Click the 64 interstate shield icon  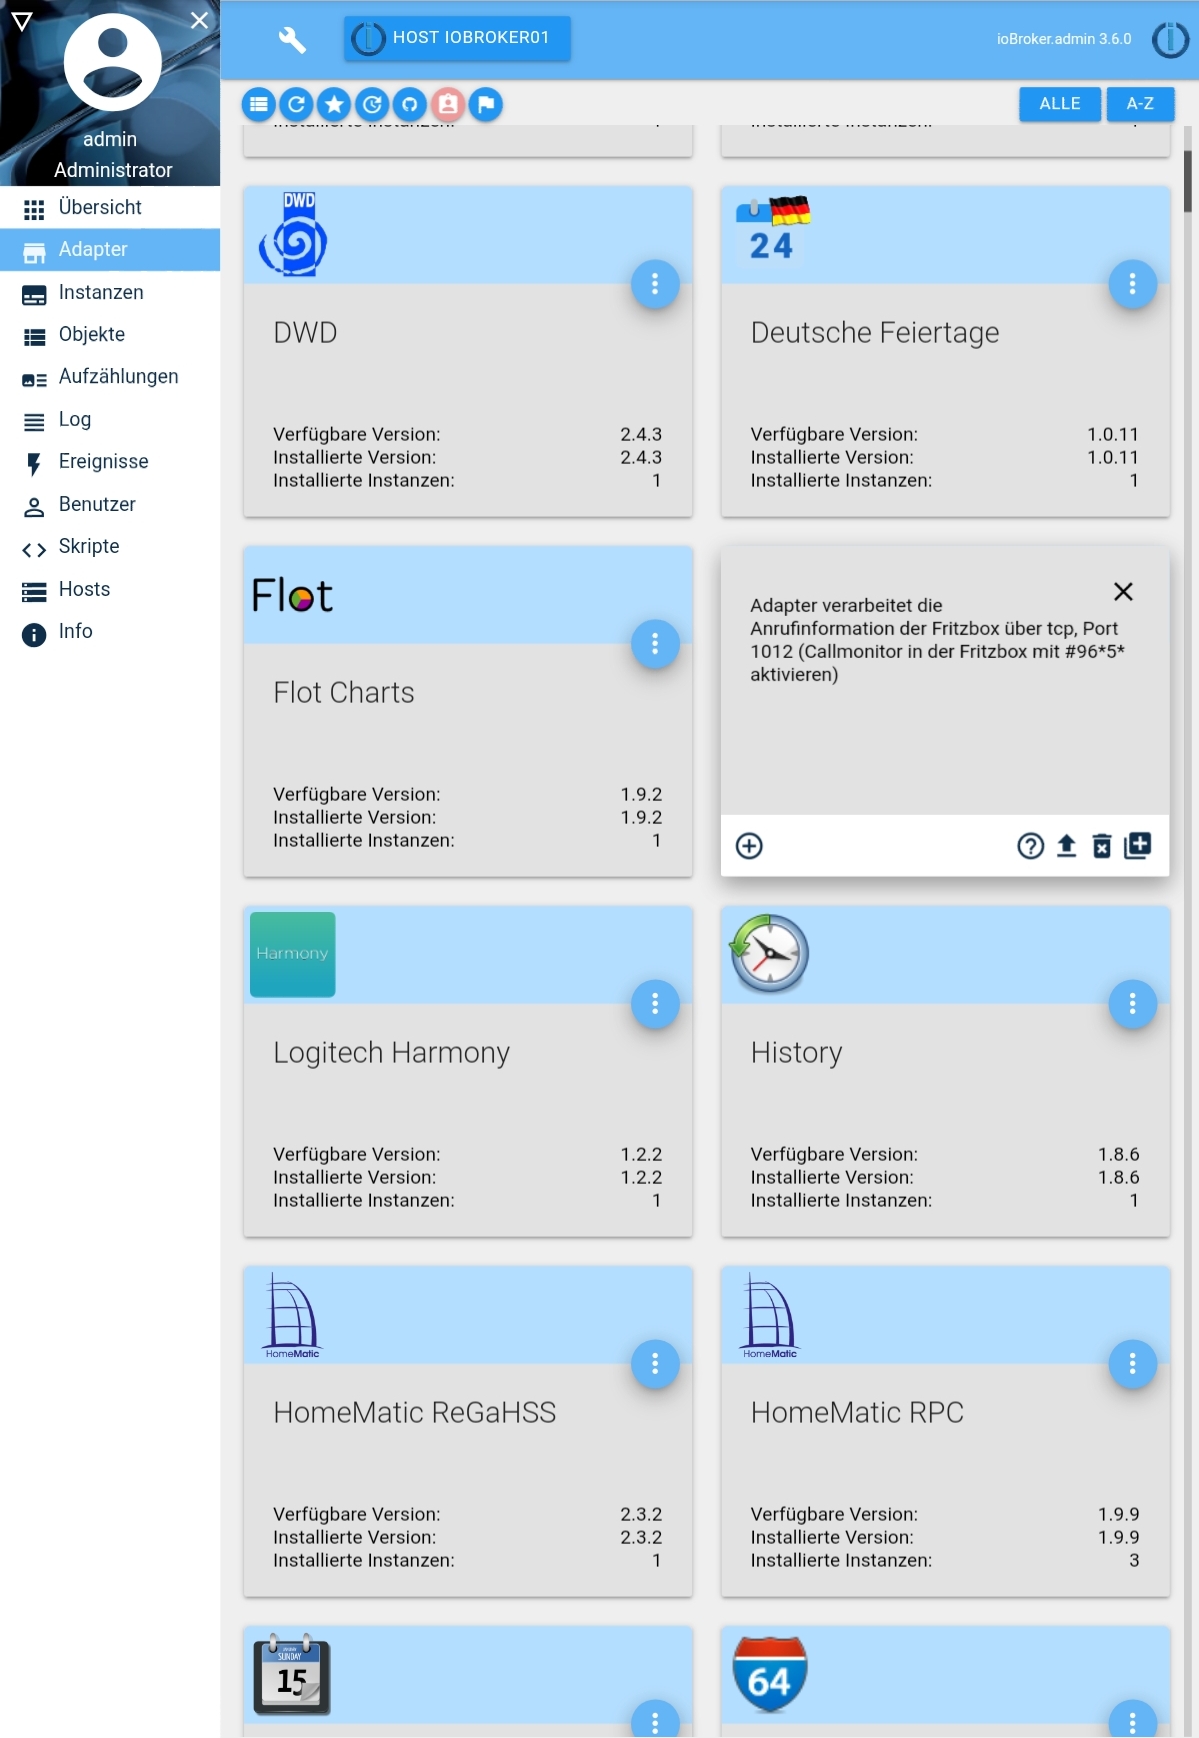pyautogui.click(x=769, y=1674)
